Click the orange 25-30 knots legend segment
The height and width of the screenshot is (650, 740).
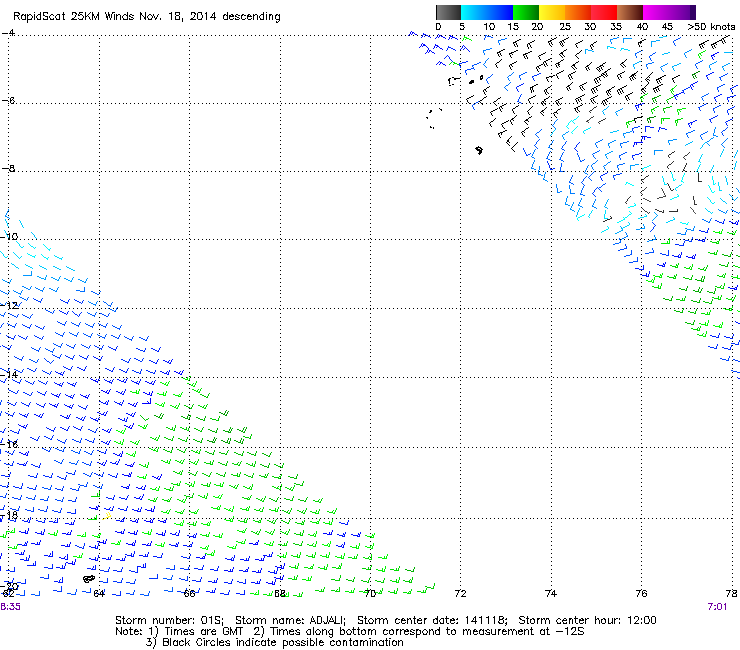point(578,12)
